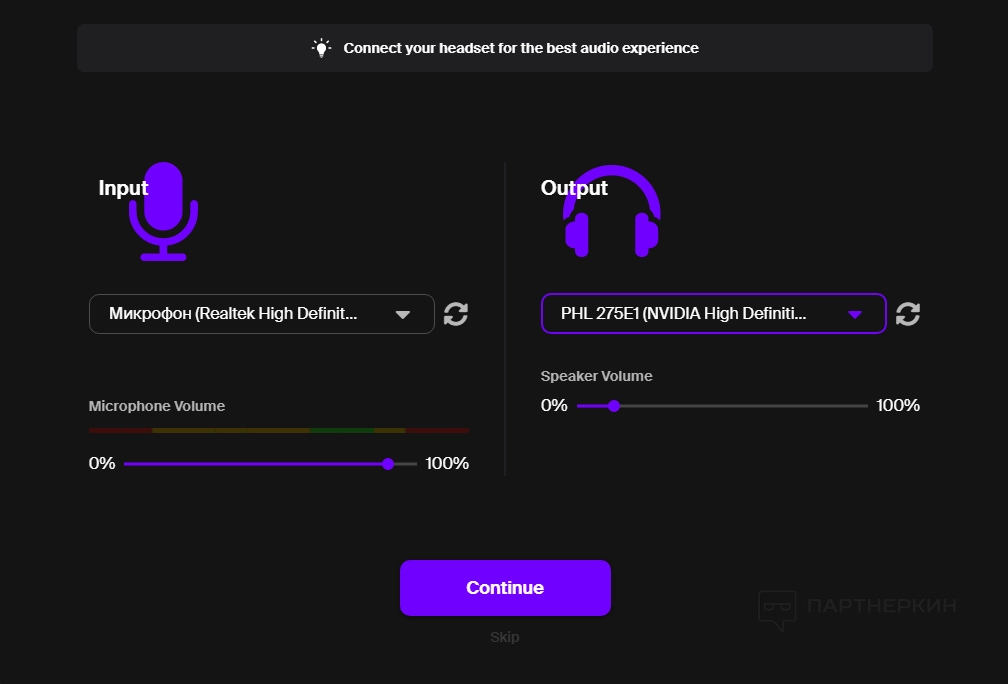
Task: Click the purple microphone Input icon
Action: [164, 213]
